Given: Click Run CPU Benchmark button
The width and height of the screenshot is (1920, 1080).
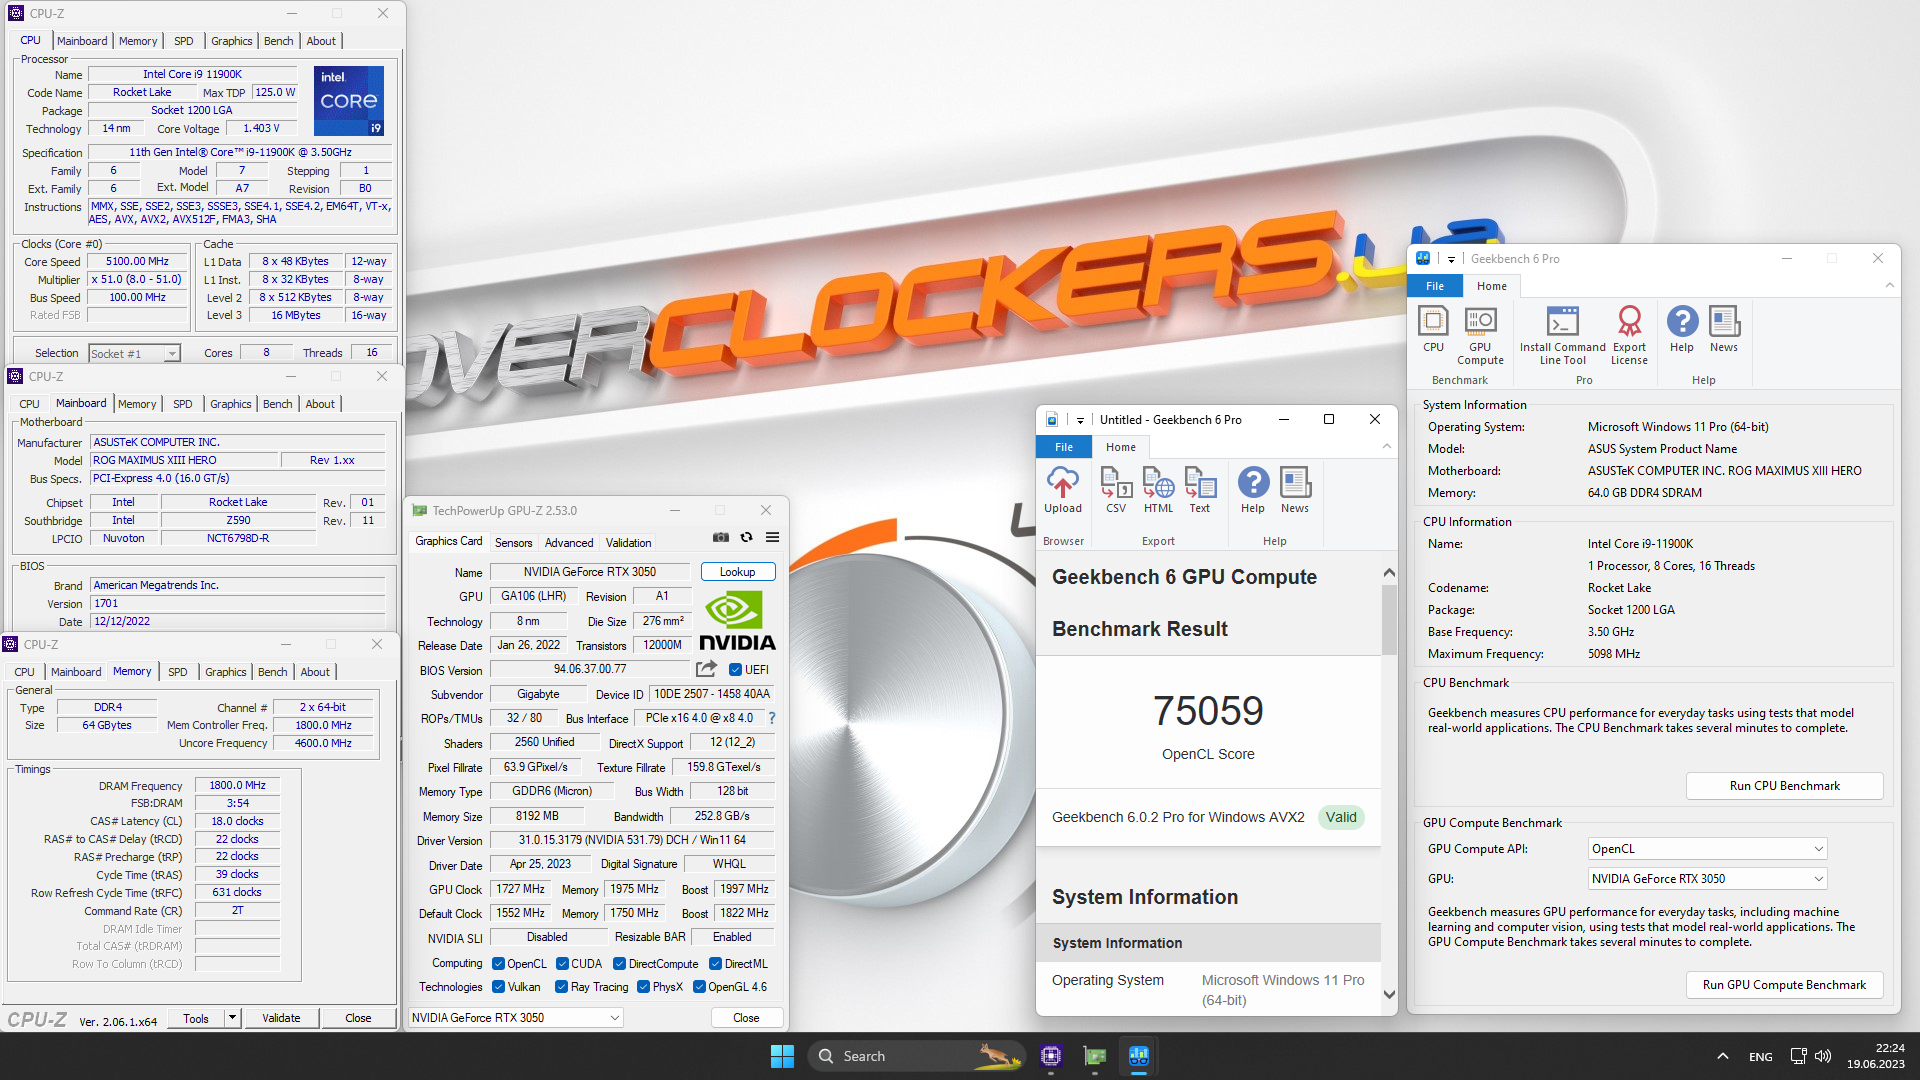Looking at the screenshot, I should pyautogui.click(x=1784, y=786).
